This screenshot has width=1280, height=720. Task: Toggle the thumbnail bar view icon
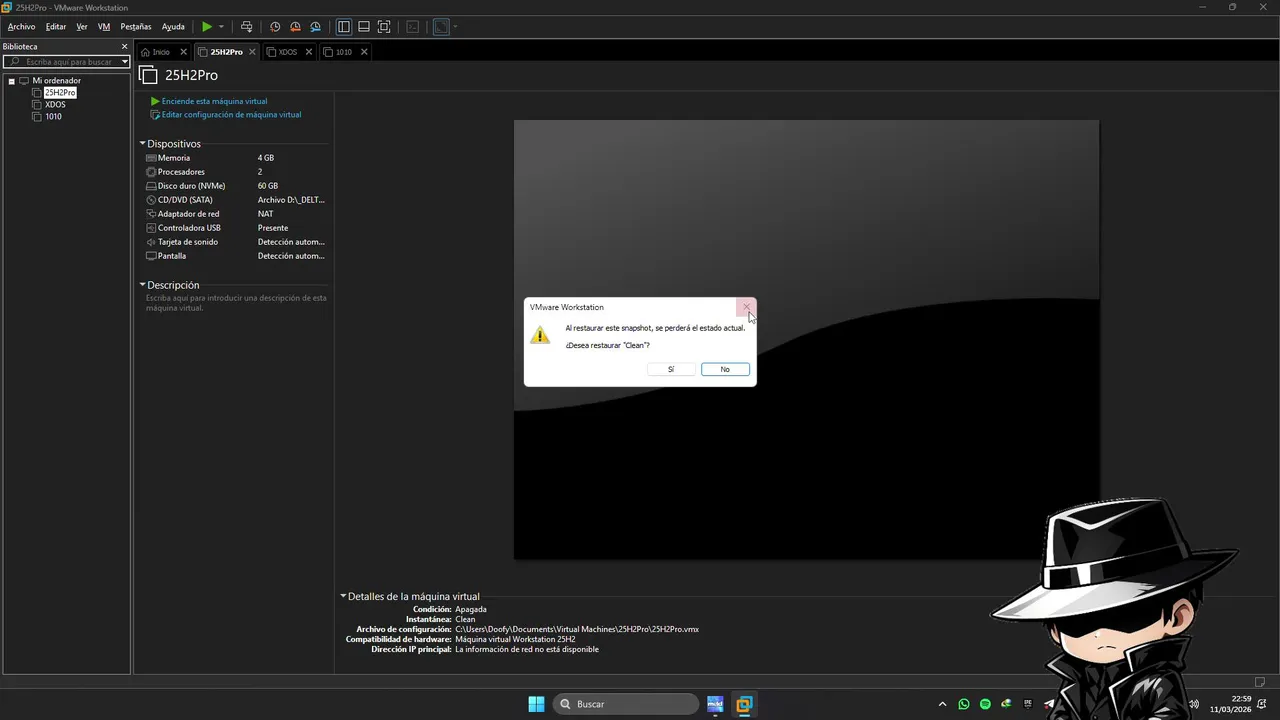pos(364,27)
